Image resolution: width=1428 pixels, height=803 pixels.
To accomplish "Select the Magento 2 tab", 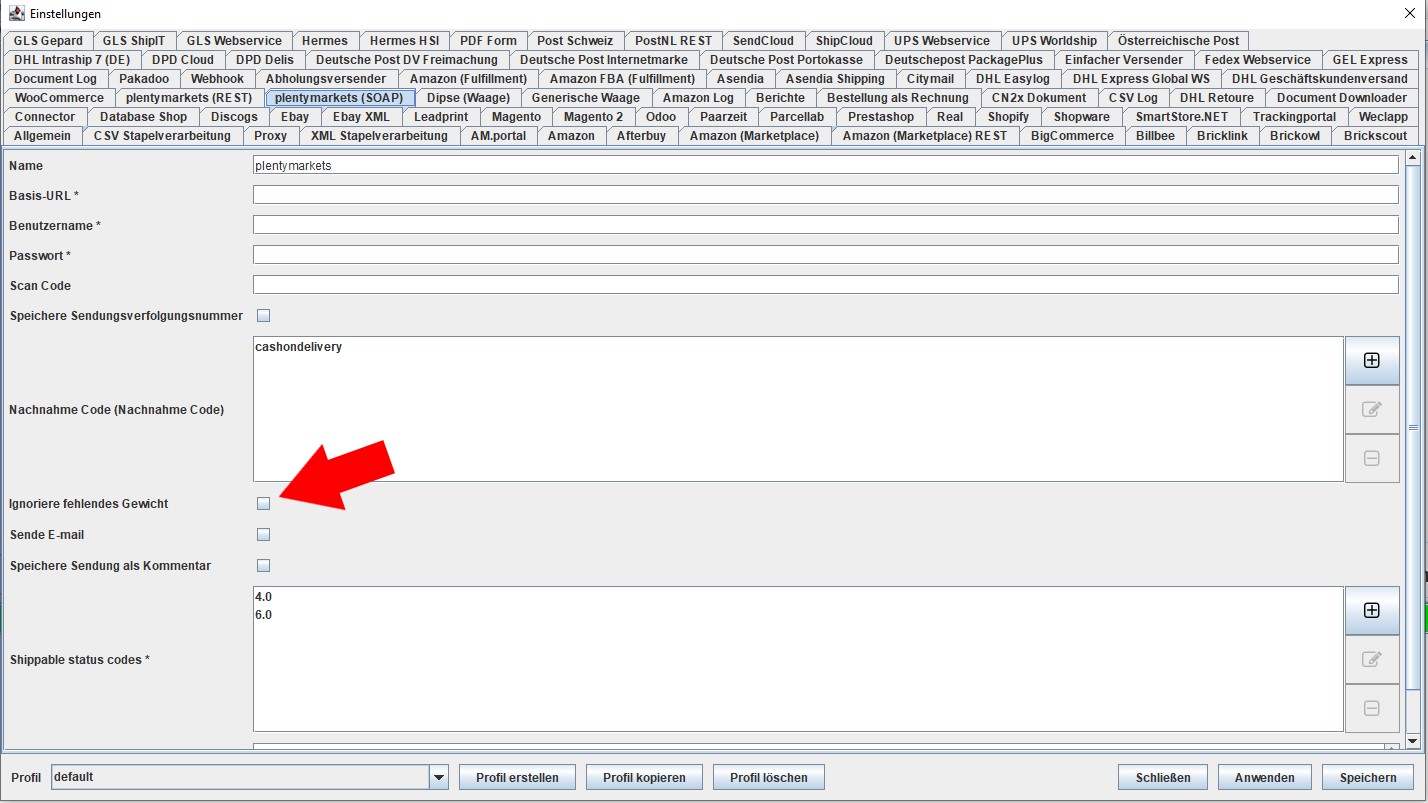I will tap(593, 117).
